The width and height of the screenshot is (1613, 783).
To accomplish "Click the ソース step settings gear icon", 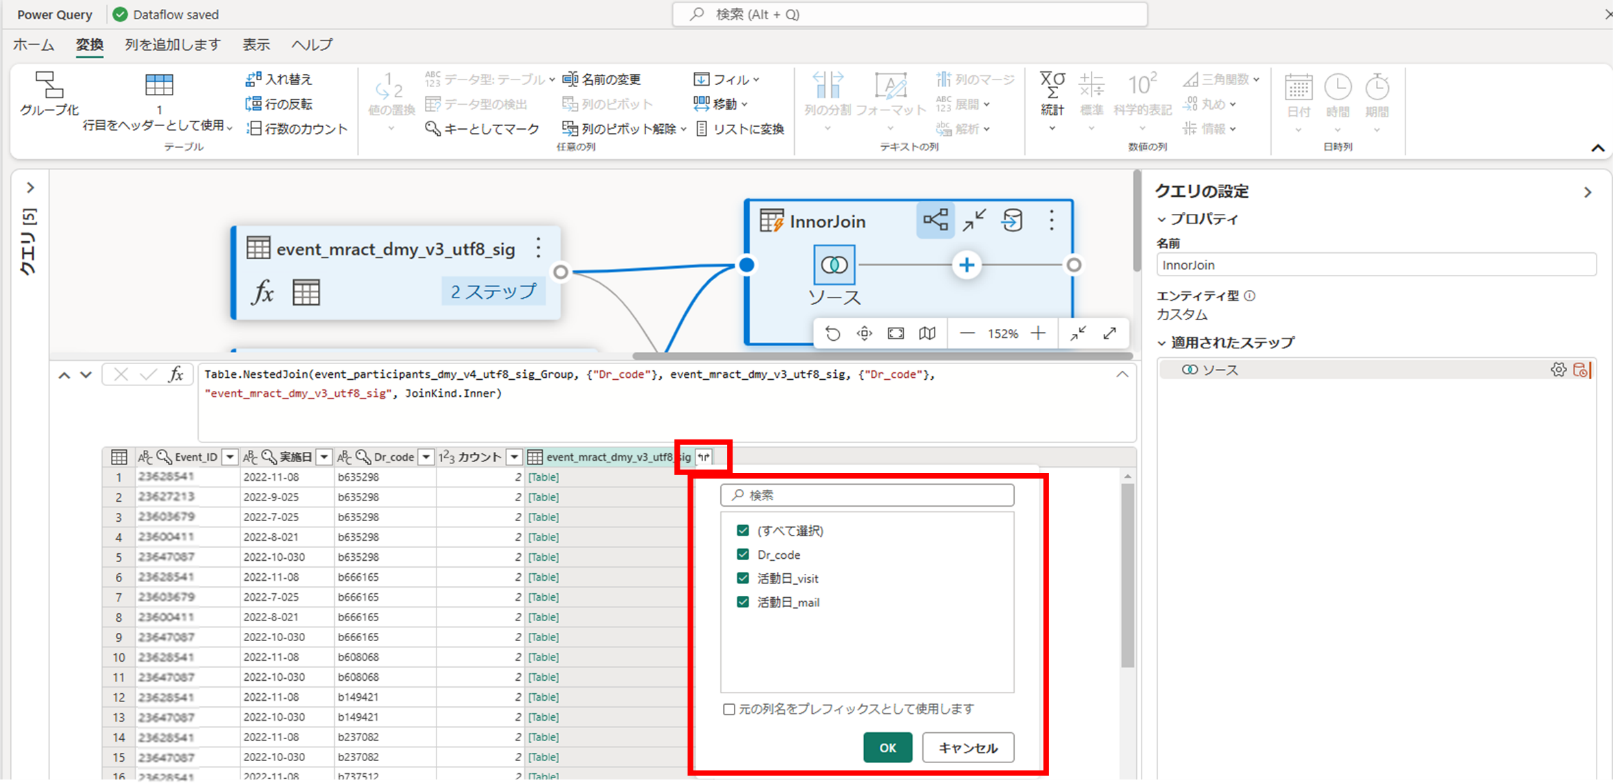I will (x=1558, y=370).
